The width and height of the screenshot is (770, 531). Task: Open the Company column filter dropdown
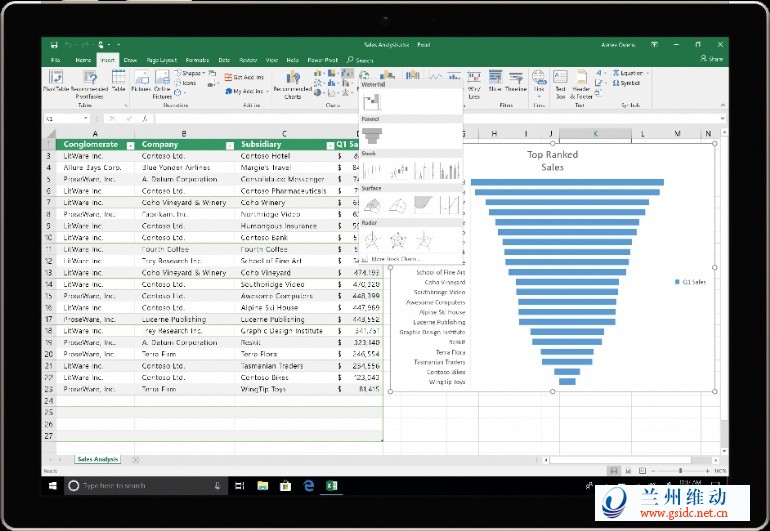coord(229,145)
